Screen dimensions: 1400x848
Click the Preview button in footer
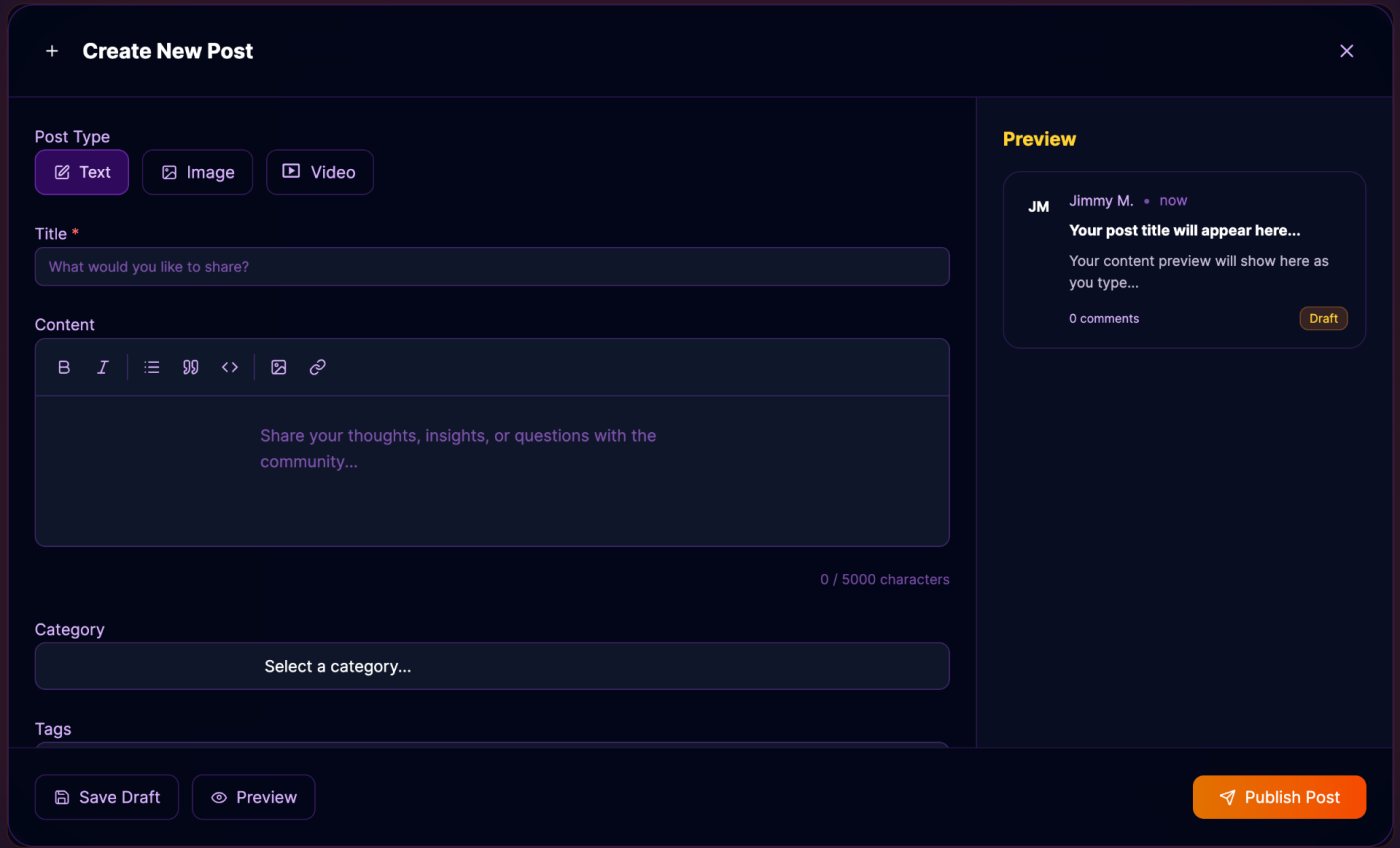coord(254,797)
